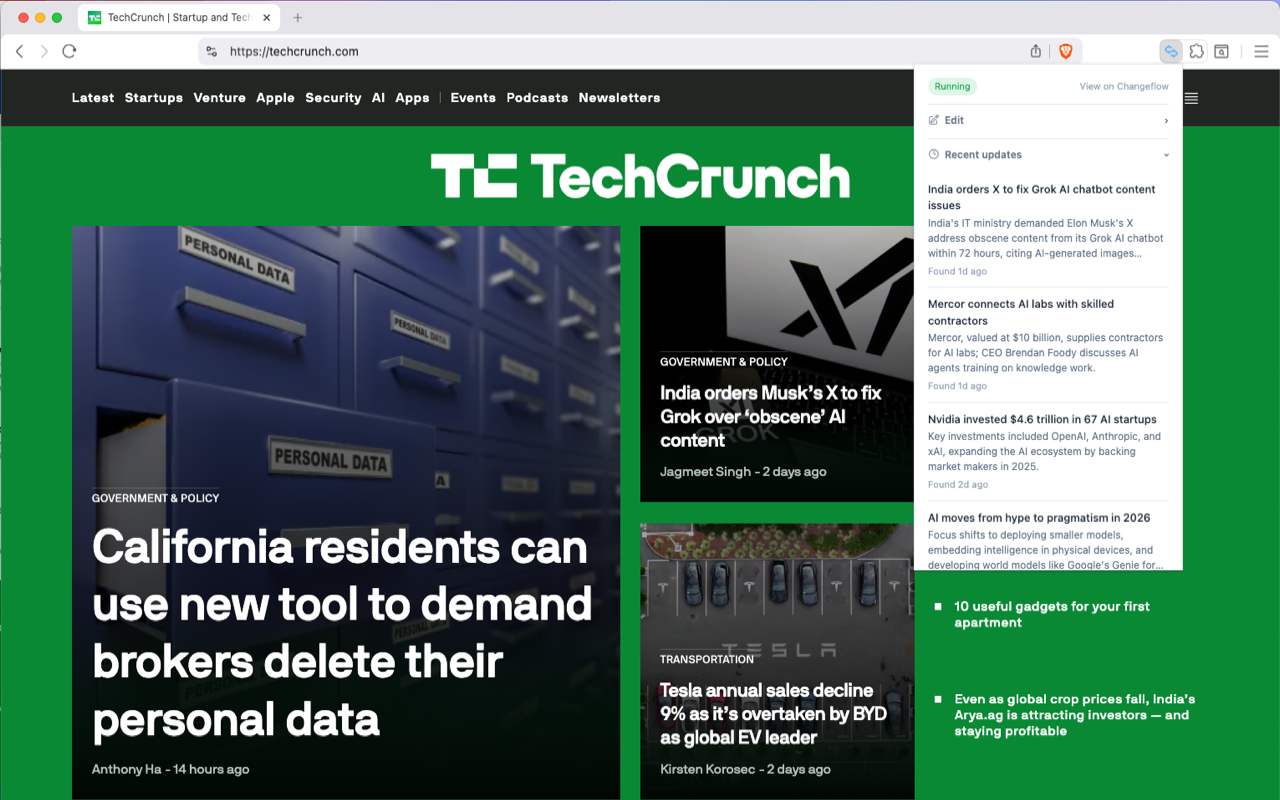
Task: Open the AI section in TechCrunch nav
Action: coord(378,97)
